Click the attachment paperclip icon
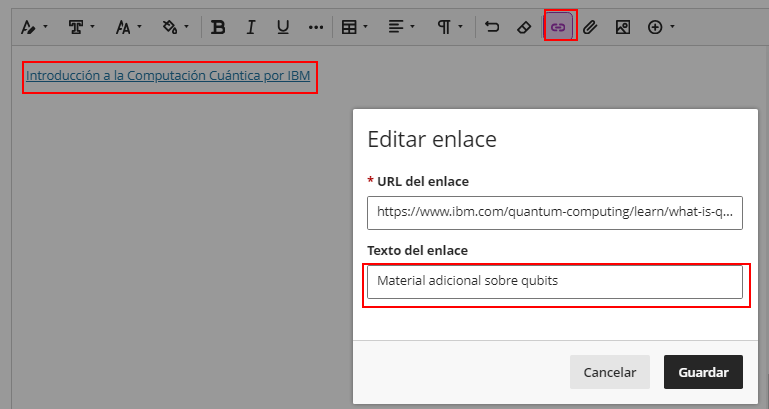The height and width of the screenshot is (409, 769). click(x=590, y=27)
